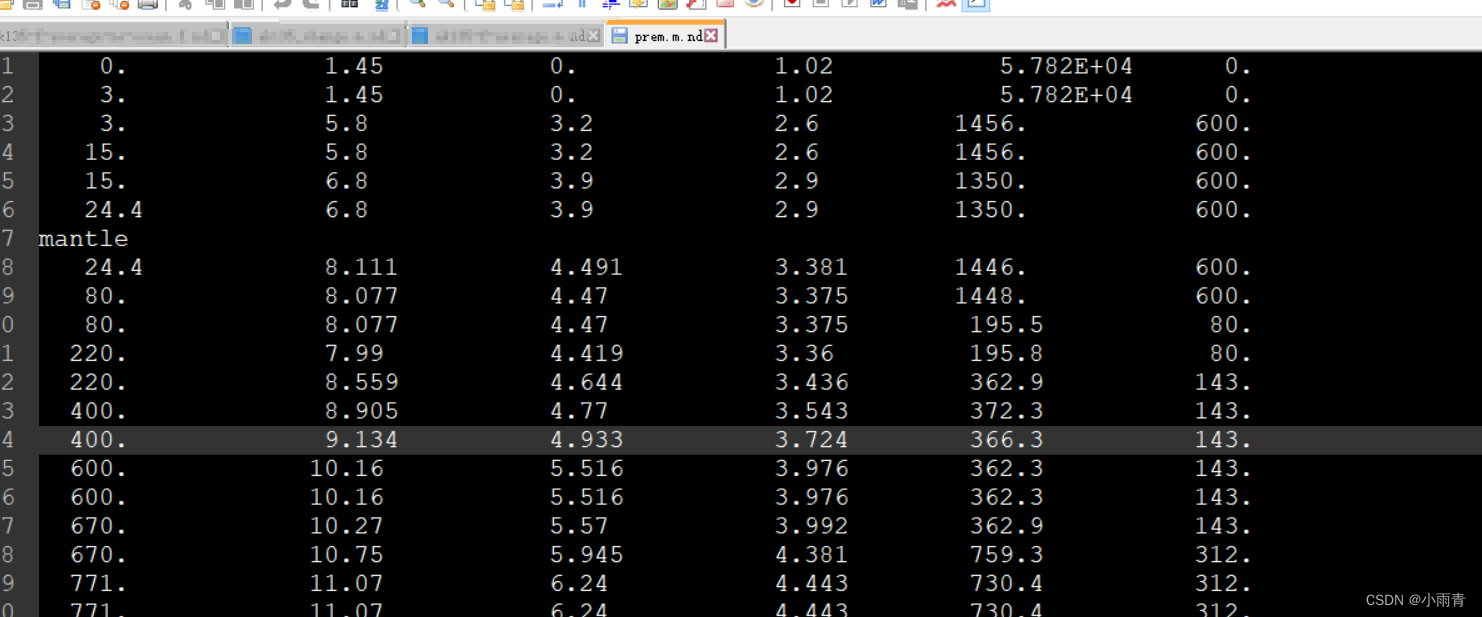Image resolution: width=1482 pixels, height=617 pixels.
Task: Click the value 3.436
Action: coord(811,383)
